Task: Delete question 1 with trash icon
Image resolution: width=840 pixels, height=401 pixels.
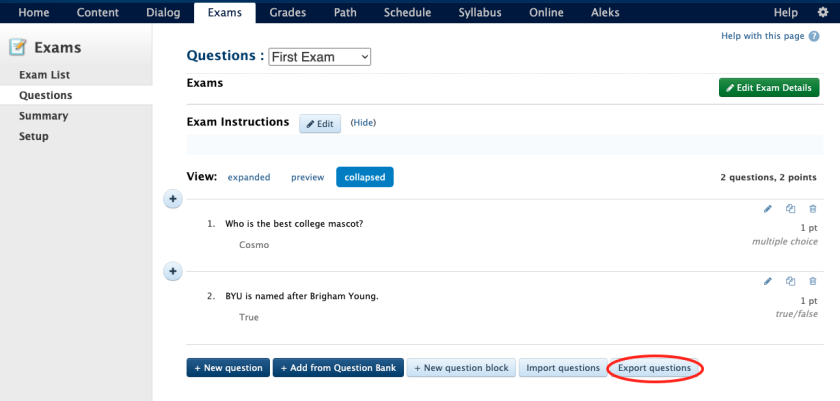Action: tap(813, 209)
